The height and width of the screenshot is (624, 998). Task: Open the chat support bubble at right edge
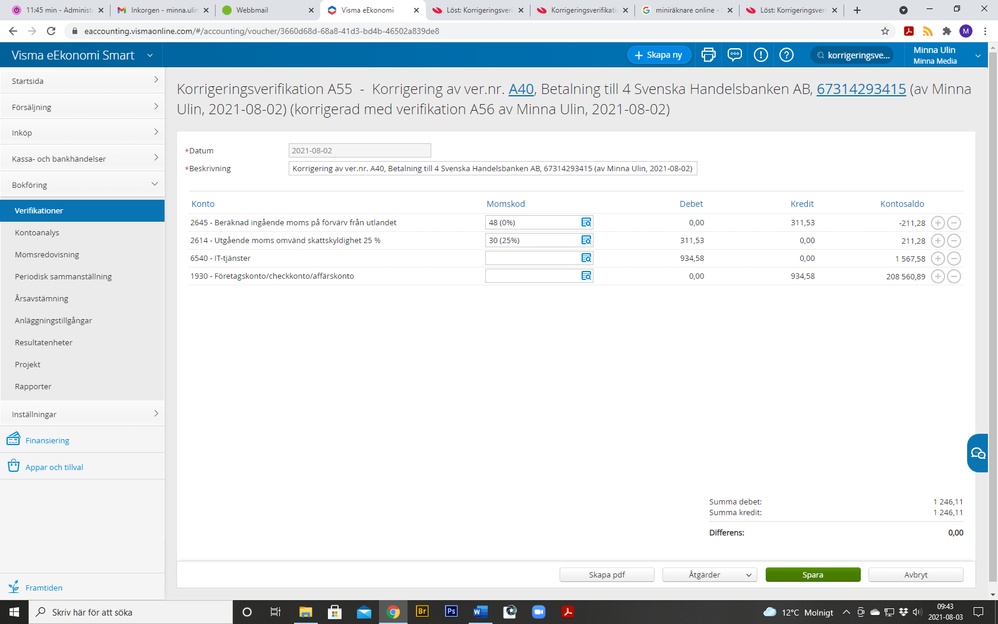[978, 453]
